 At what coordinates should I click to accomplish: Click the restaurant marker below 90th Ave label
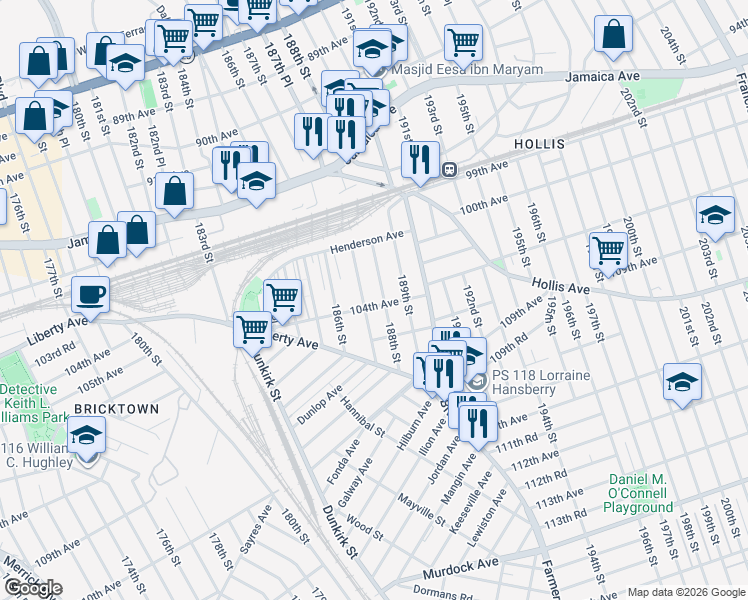(230, 166)
